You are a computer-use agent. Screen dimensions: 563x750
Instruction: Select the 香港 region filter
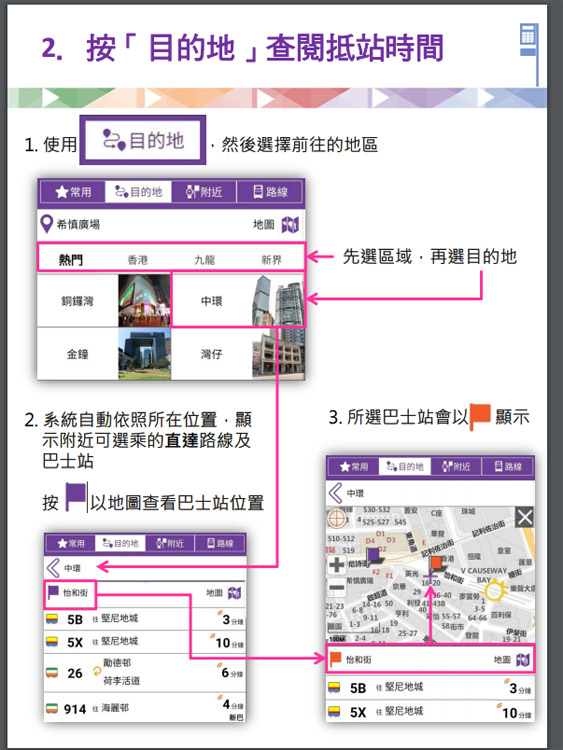[x=138, y=260]
